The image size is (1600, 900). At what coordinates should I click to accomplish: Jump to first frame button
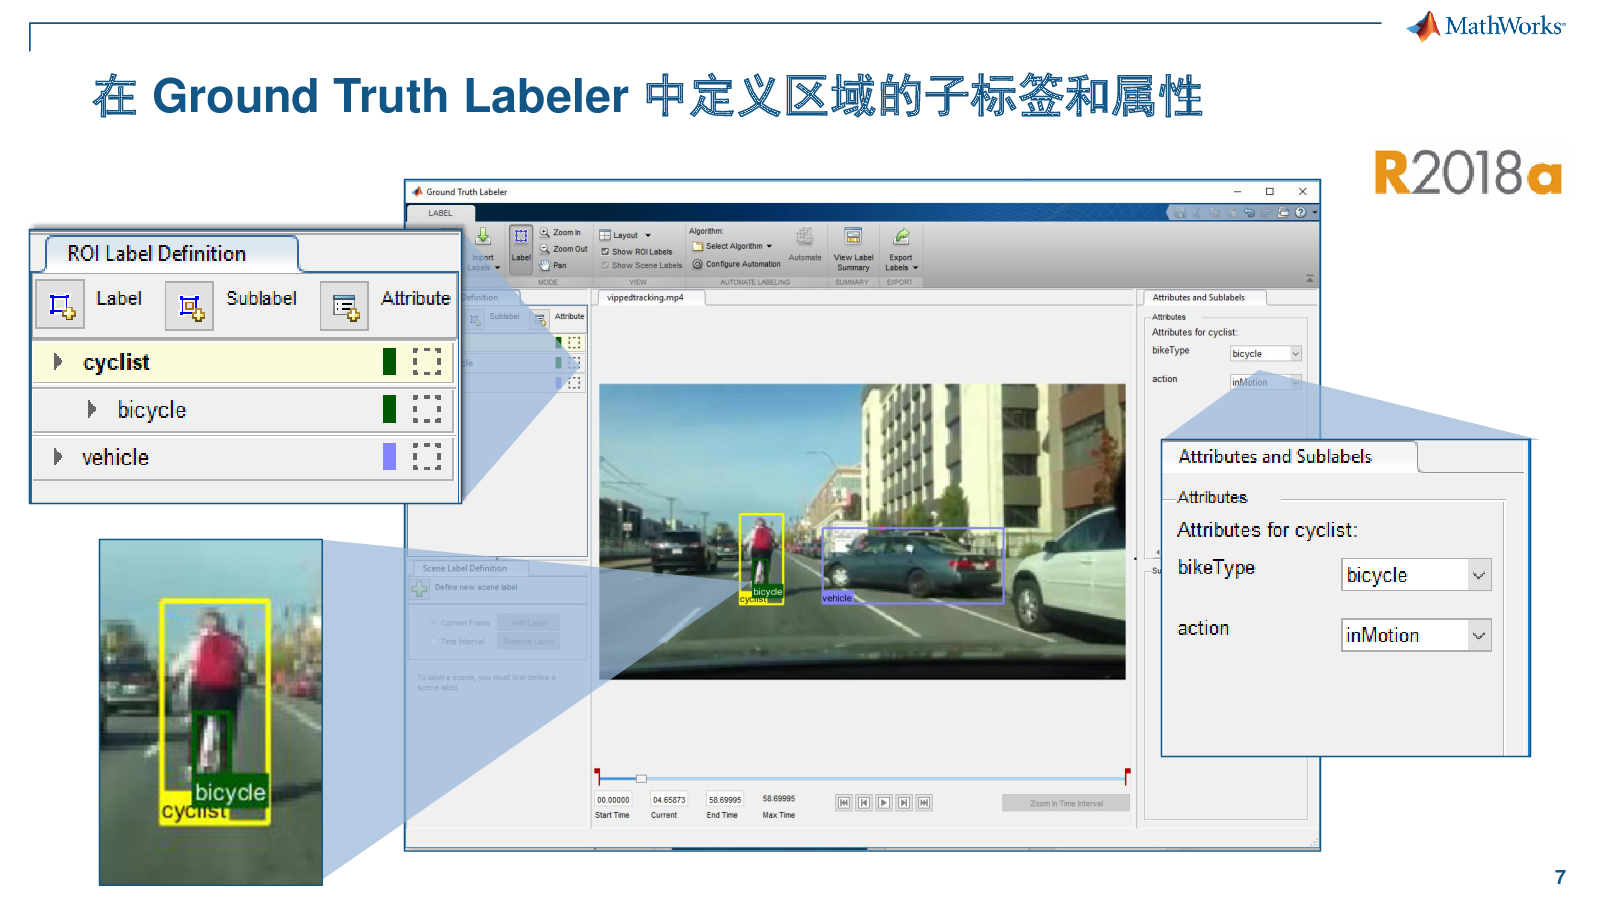(844, 803)
